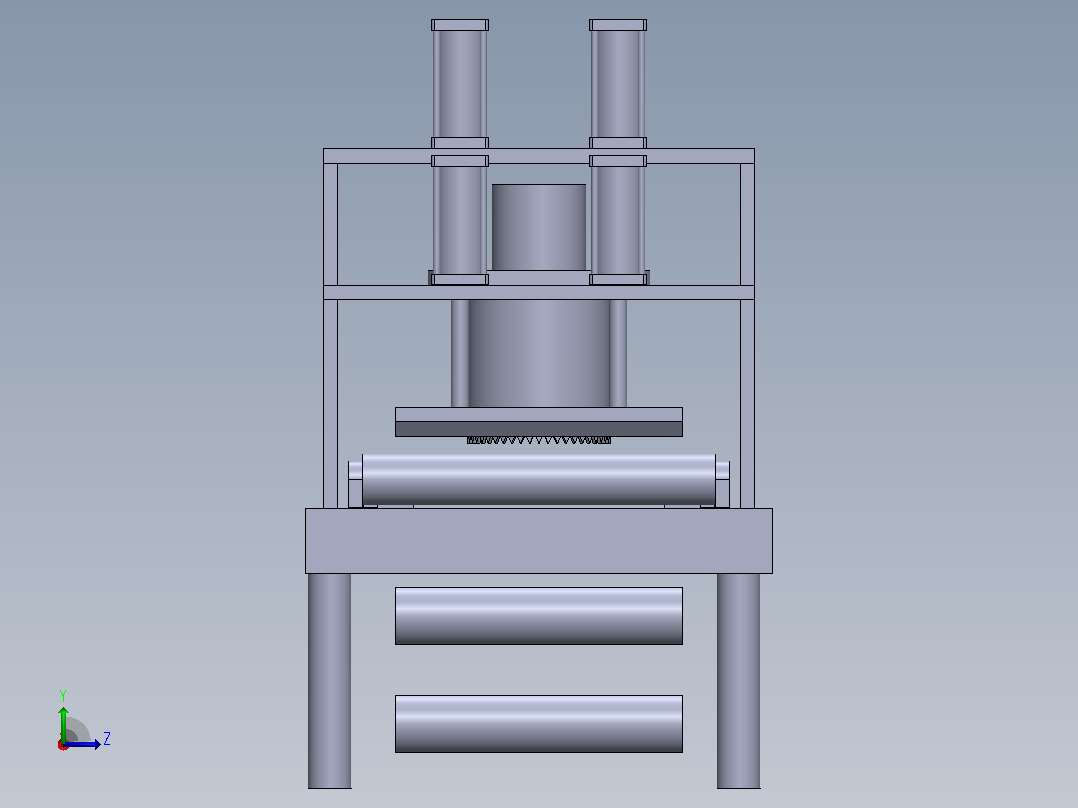Click the wide table base block
Viewport: 1078px width, 808px height.
point(539,541)
